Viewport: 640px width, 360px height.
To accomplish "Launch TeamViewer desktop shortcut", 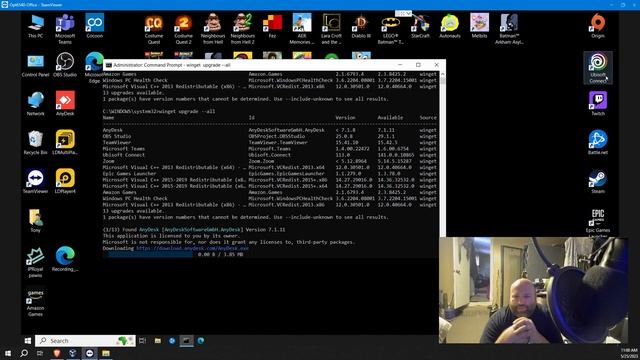I will pos(36,181).
